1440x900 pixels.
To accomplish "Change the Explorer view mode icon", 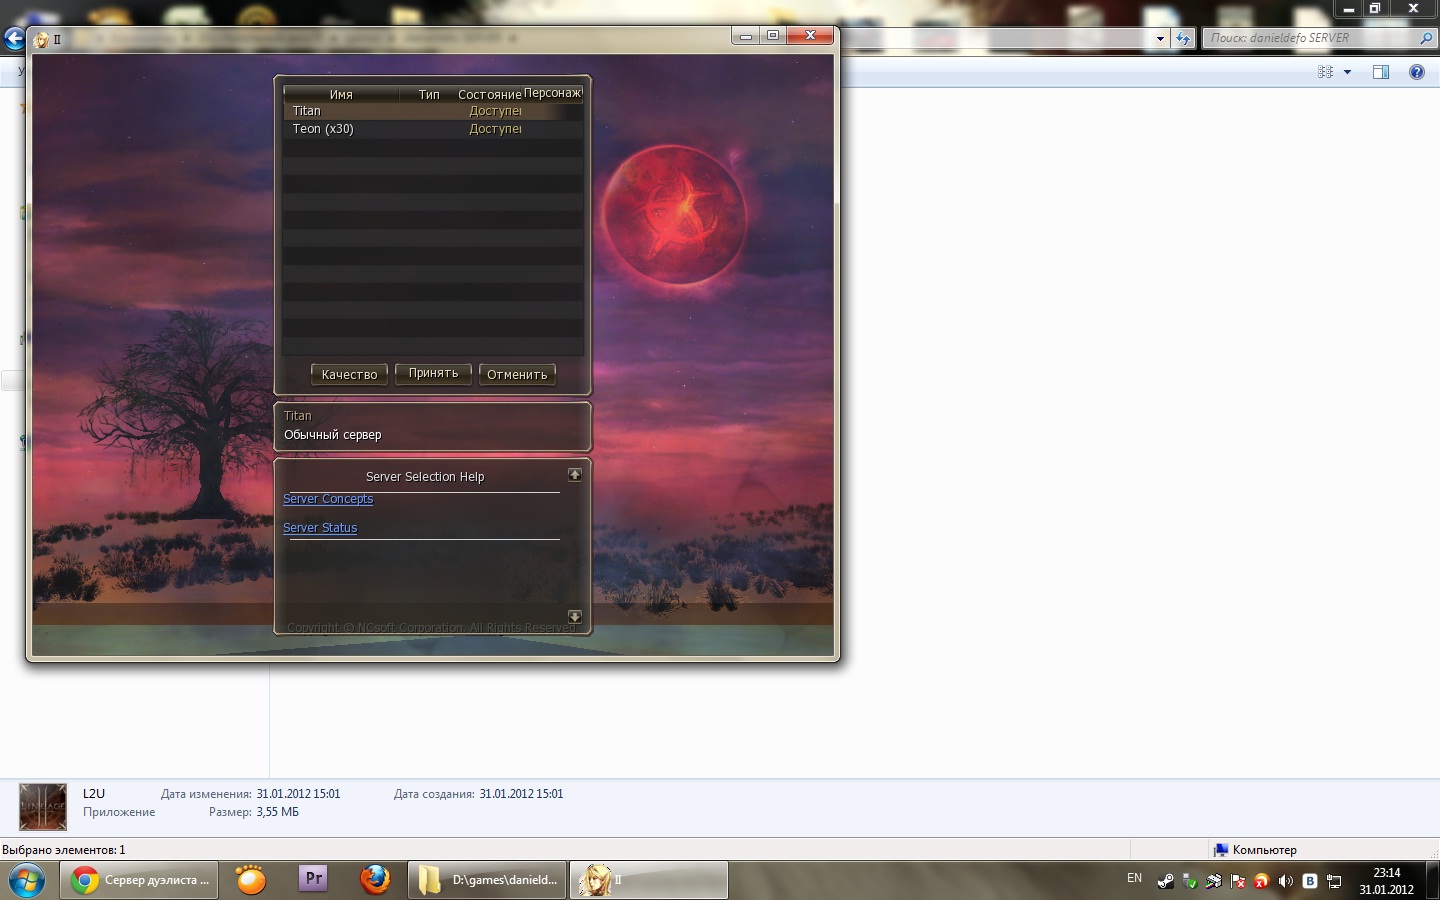I will coord(1326,72).
